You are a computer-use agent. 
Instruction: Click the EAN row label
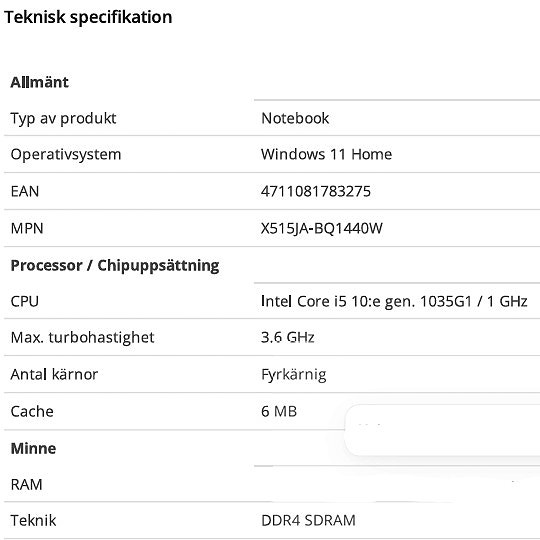(25, 191)
